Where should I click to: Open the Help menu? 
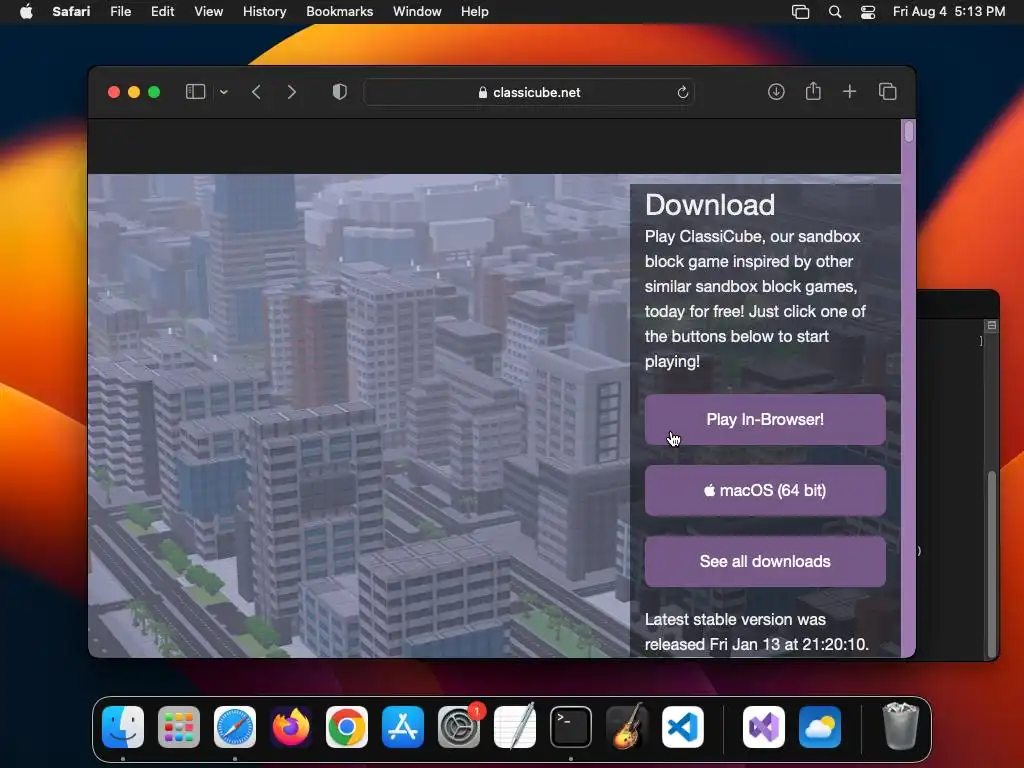pos(475,12)
